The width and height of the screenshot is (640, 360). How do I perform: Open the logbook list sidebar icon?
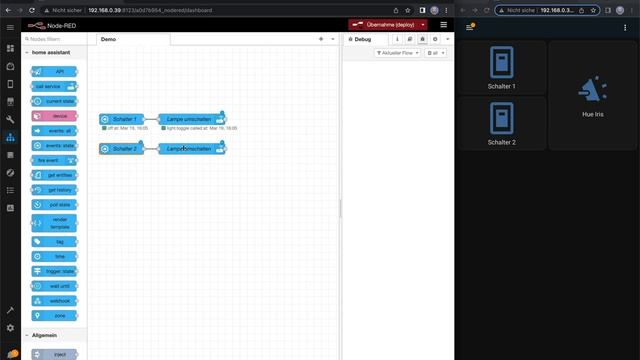[x=10, y=191]
